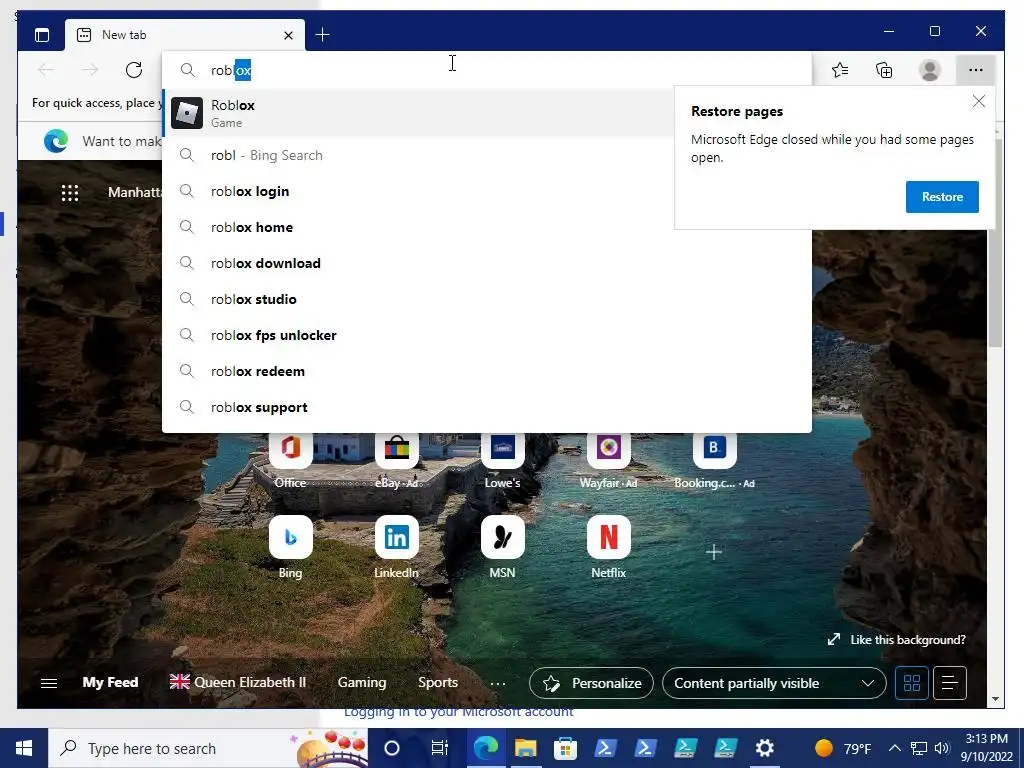The height and width of the screenshot is (768, 1024).
Task: Open the Favorites star icon
Action: tap(840, 70)
